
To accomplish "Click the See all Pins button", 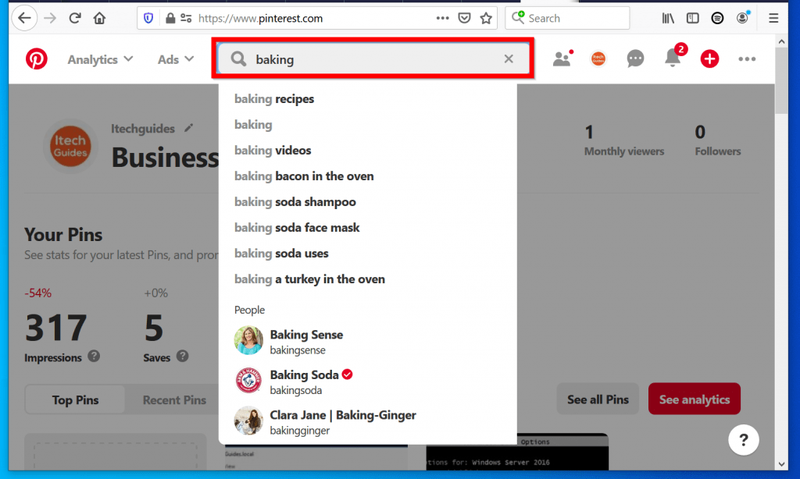I will click(x=597, y=399).
